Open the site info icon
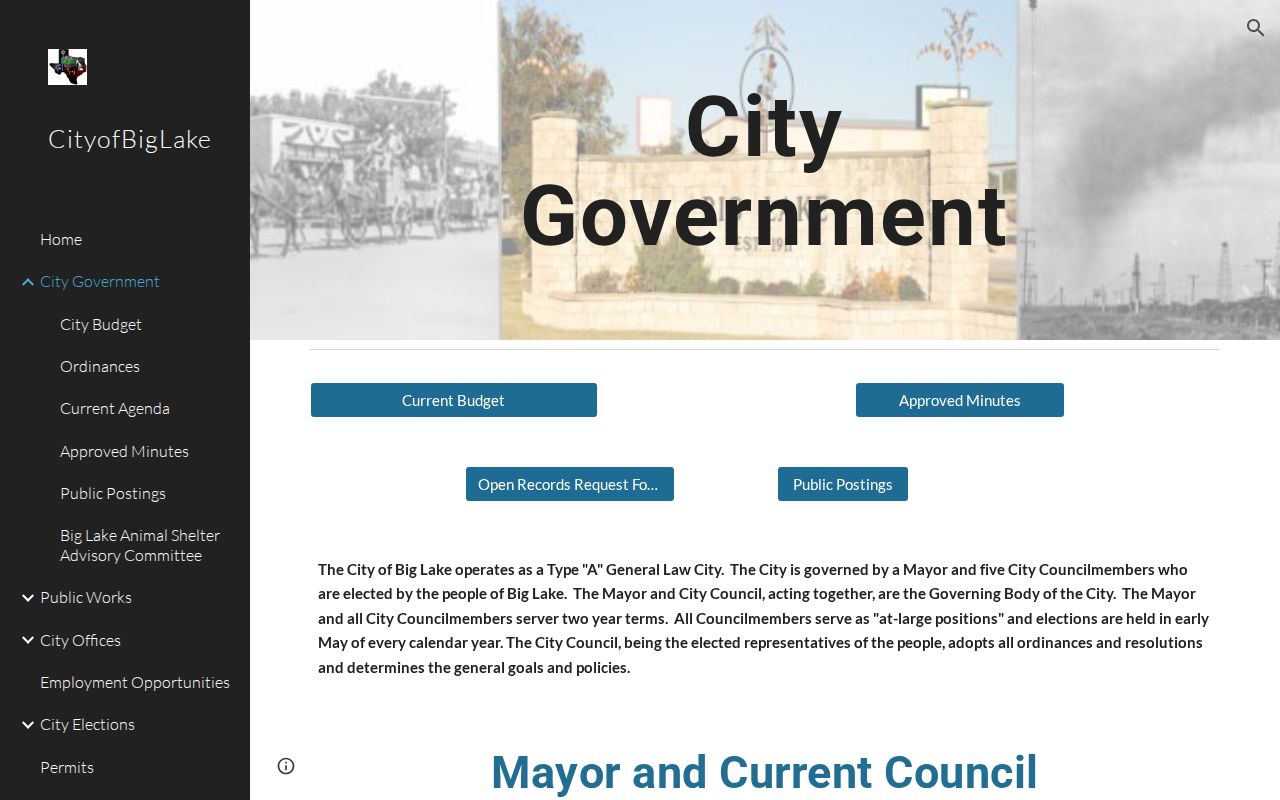Screen dimensions: 1280x800 pos(286,766)
